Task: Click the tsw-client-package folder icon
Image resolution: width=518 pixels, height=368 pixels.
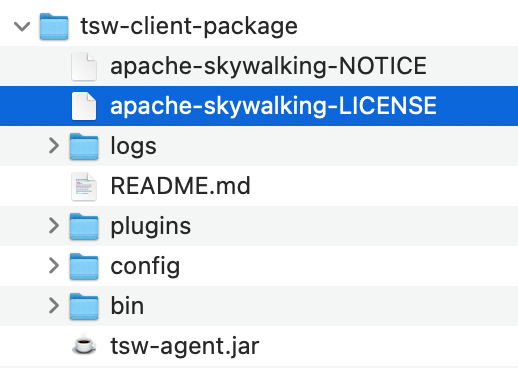Action: (x=54, y=26)
